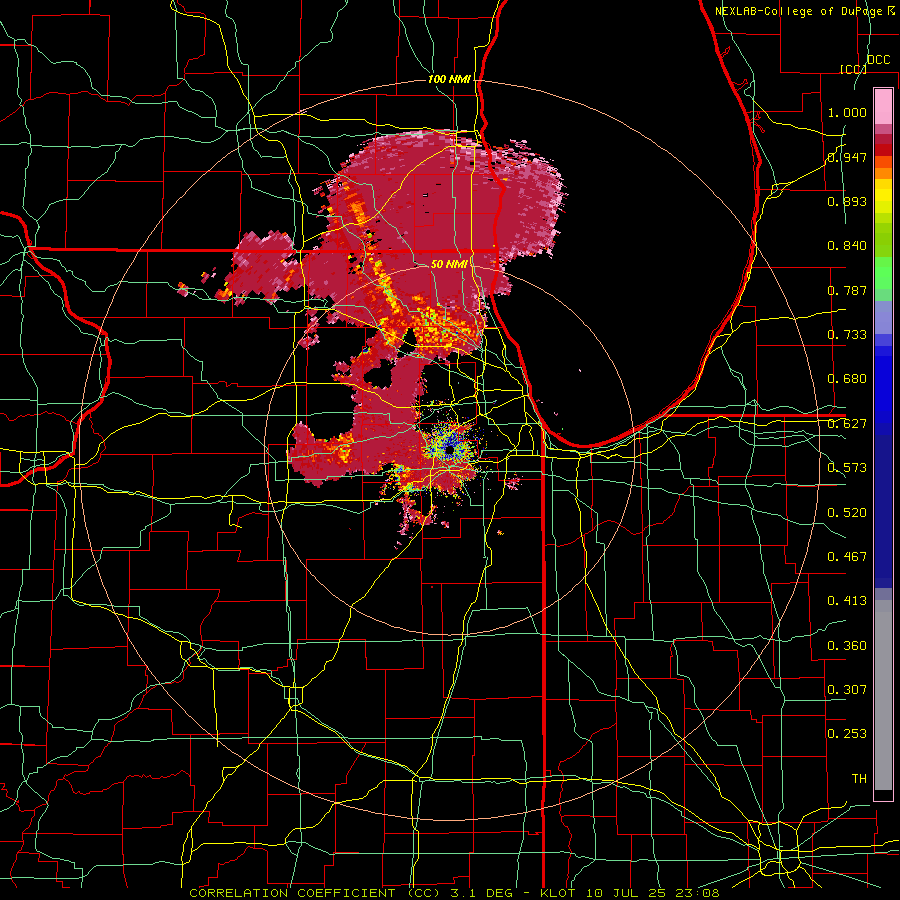Viewport: 900px width, 900px height.
Task: Select the 0.307 legend value
Action: [847, 689]
